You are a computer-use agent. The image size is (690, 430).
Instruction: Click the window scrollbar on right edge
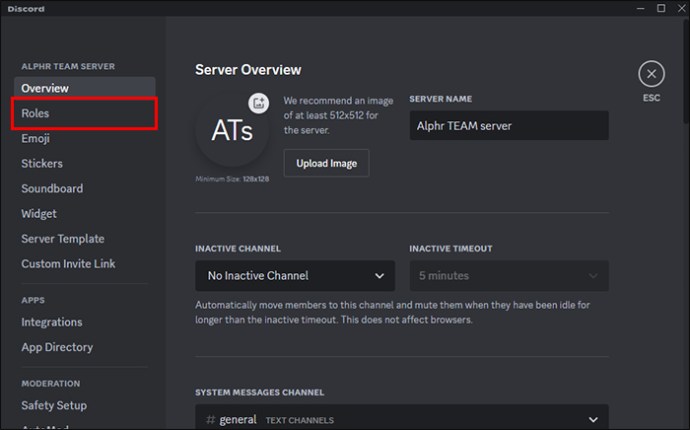686,70
